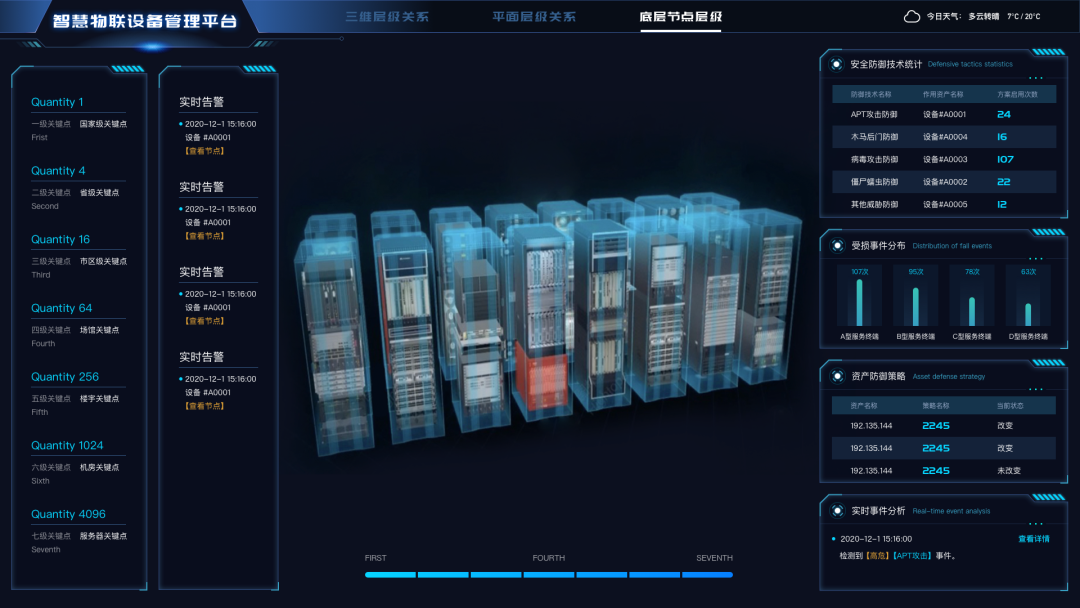
Task: Click the 受损事件分布 panel icon
Action: [x=836, y=245]
